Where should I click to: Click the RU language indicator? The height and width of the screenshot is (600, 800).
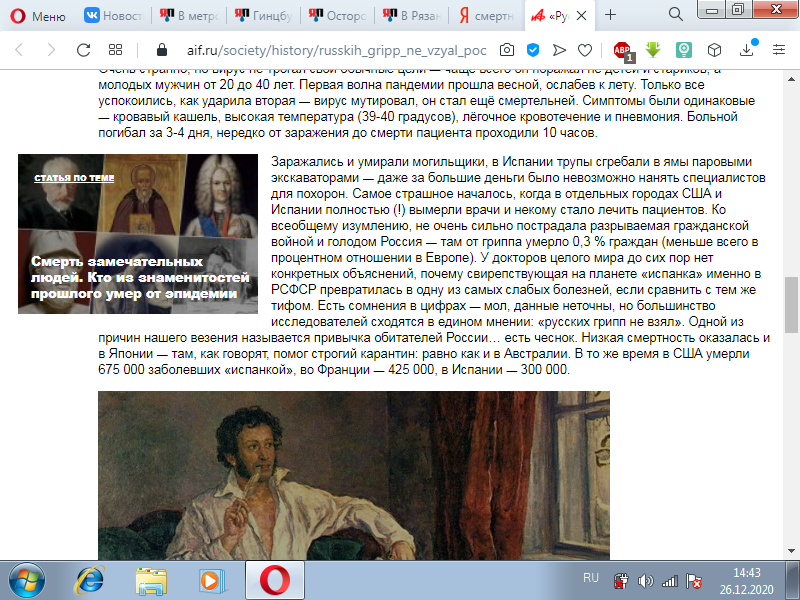click(x=590, y=578)
